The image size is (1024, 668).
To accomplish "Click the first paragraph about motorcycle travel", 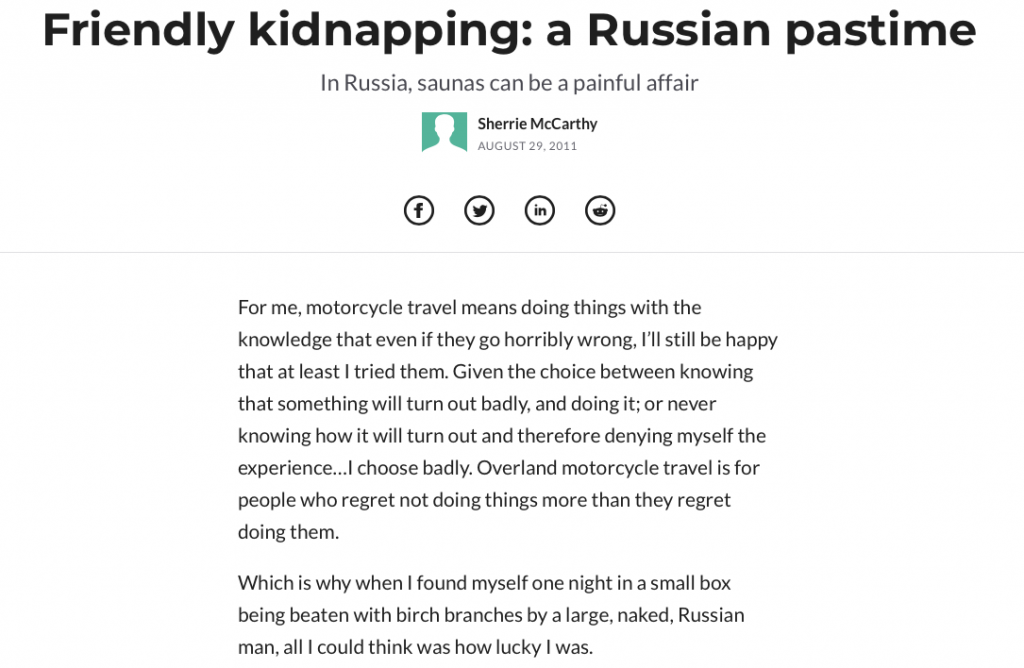I will pos(508,419).
